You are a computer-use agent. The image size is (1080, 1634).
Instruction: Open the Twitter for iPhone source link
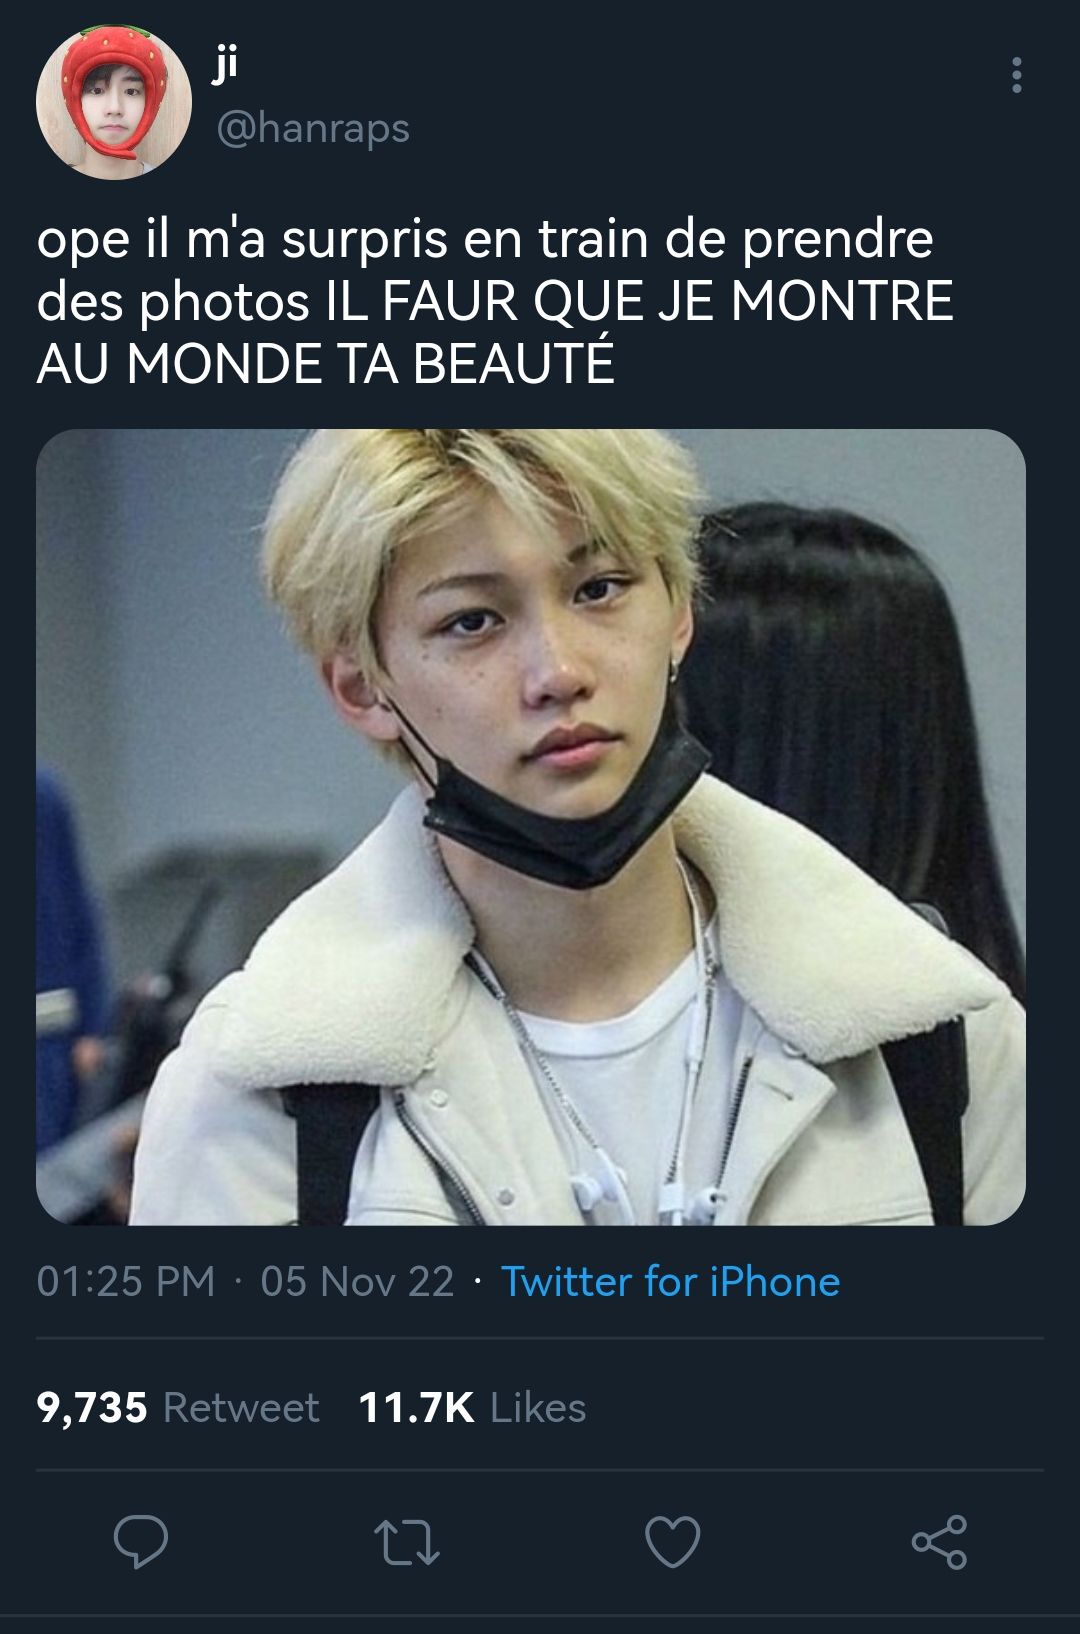click(x=670, y=1281)
